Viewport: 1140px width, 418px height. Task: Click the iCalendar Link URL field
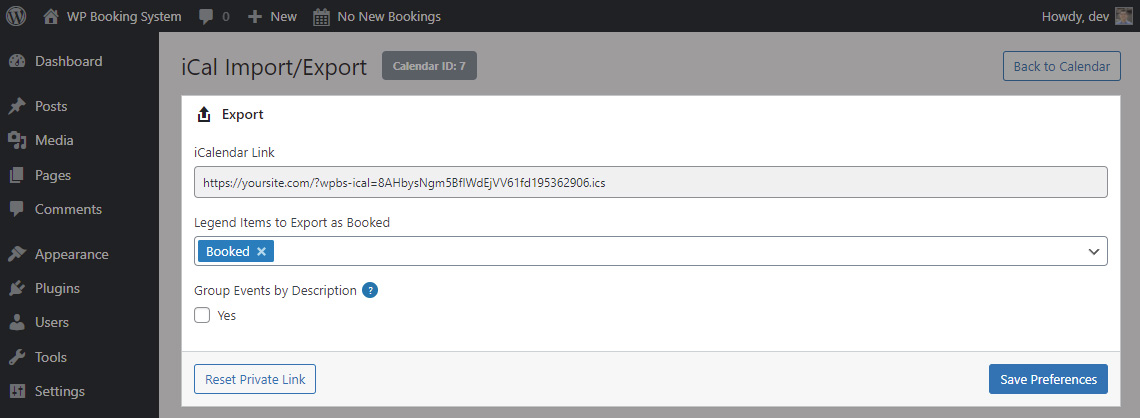[650, 183]
